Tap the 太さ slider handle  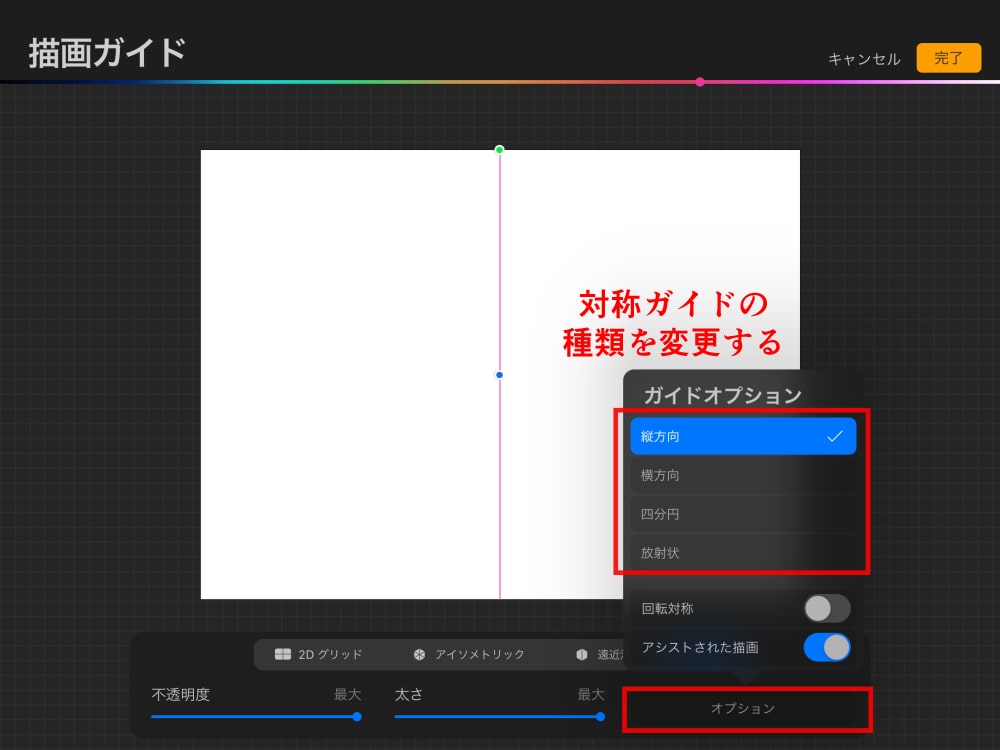(599, 717)
